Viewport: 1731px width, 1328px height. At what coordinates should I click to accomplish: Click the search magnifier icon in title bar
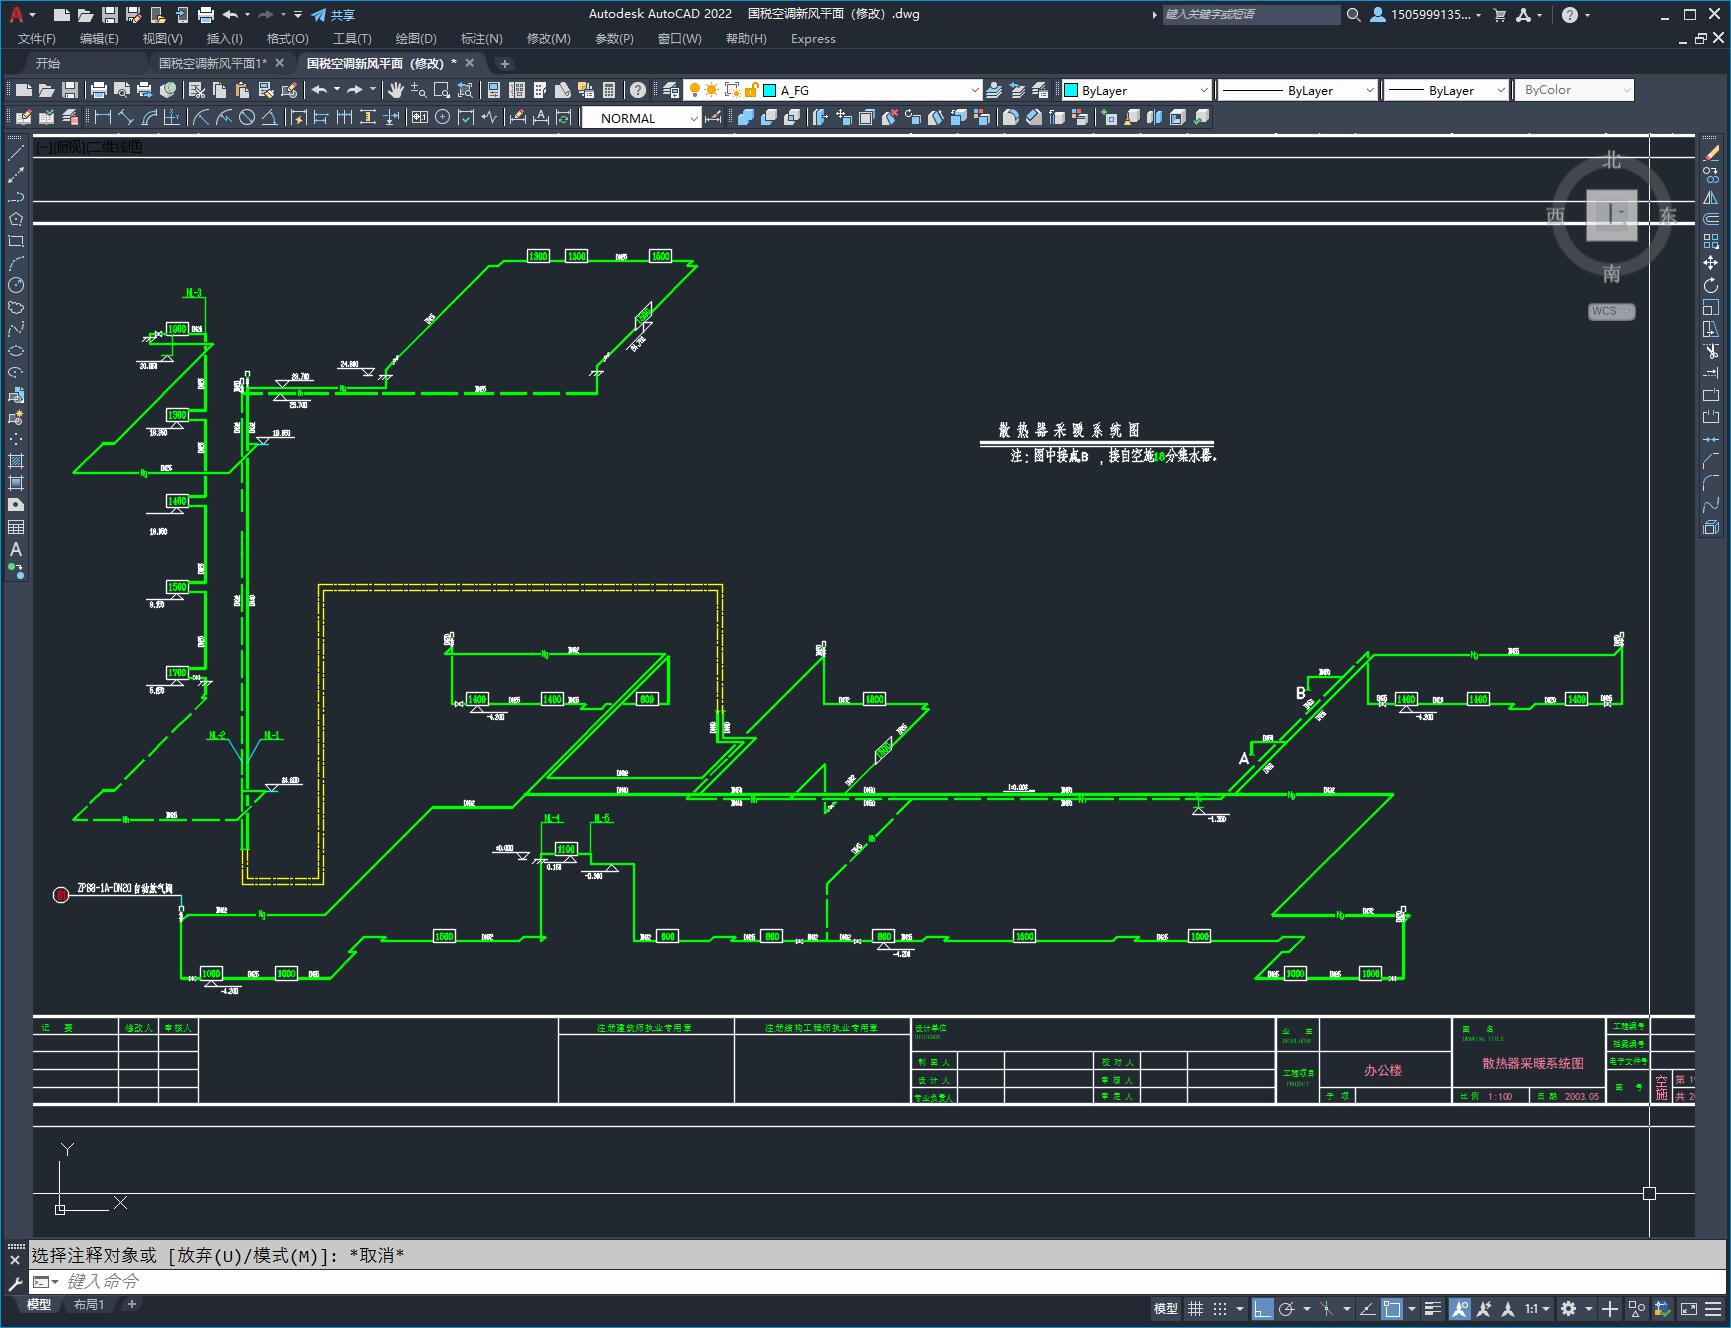coord(1353,14)
